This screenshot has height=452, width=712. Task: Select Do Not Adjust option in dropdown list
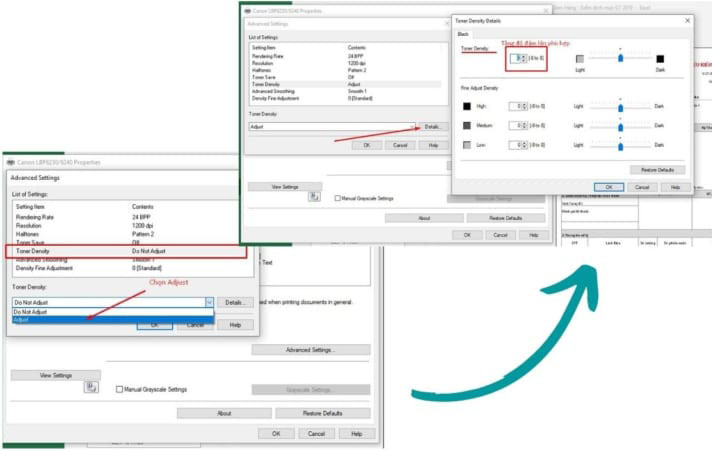tap(30, 312)
